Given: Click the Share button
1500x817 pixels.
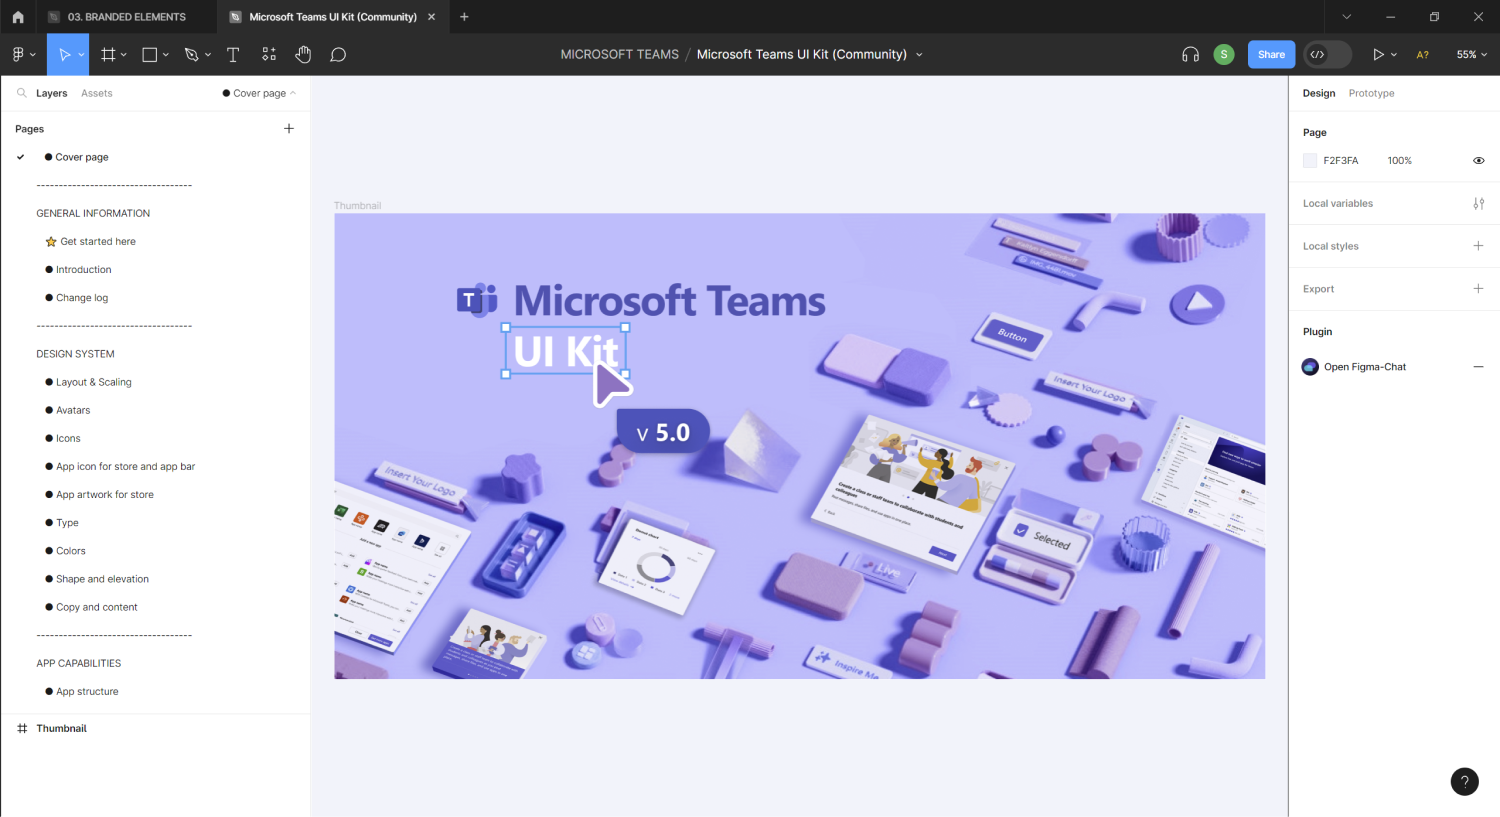Looking at the screenshot, I should point(1271,55).
